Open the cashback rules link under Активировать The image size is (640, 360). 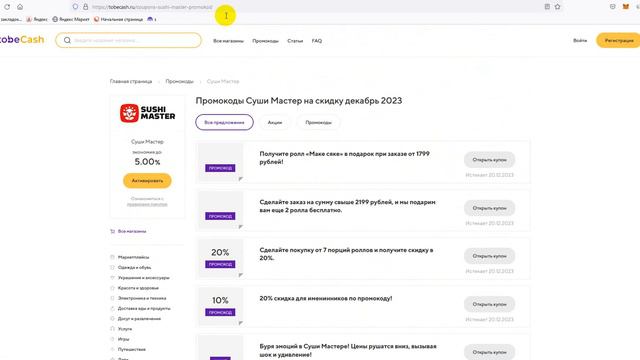147,204
